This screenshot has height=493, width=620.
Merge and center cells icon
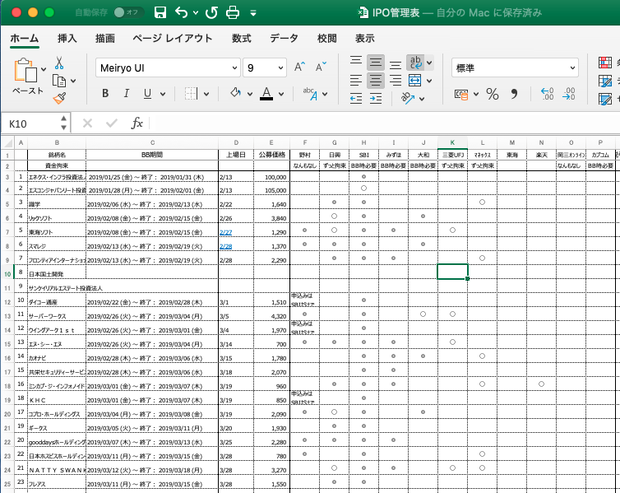415,81
